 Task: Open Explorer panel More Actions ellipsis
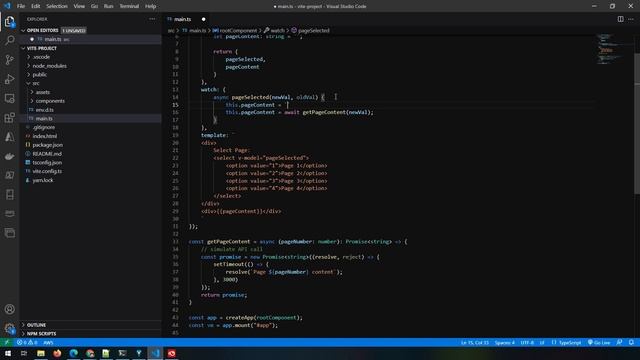point(152,19)
